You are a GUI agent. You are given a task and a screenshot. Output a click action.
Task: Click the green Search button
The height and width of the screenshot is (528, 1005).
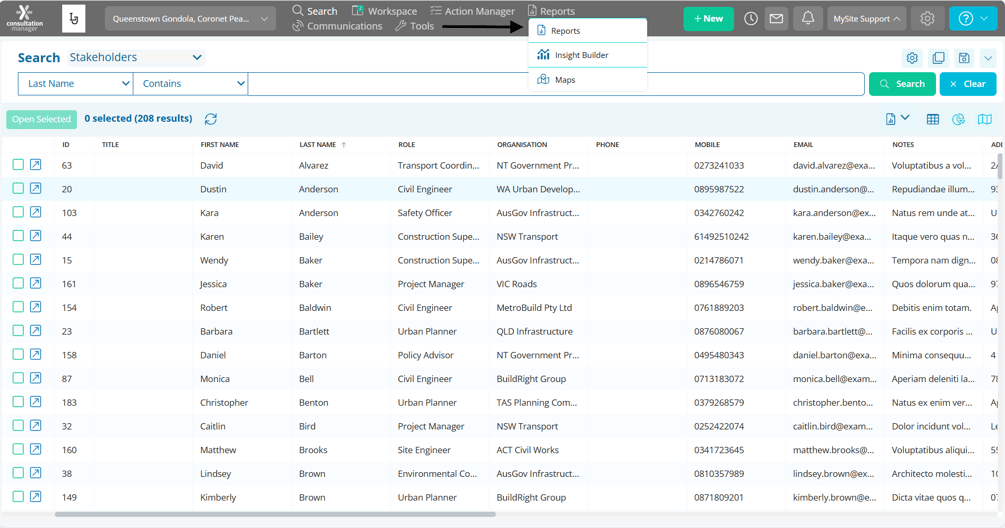[x=902, y=84]
